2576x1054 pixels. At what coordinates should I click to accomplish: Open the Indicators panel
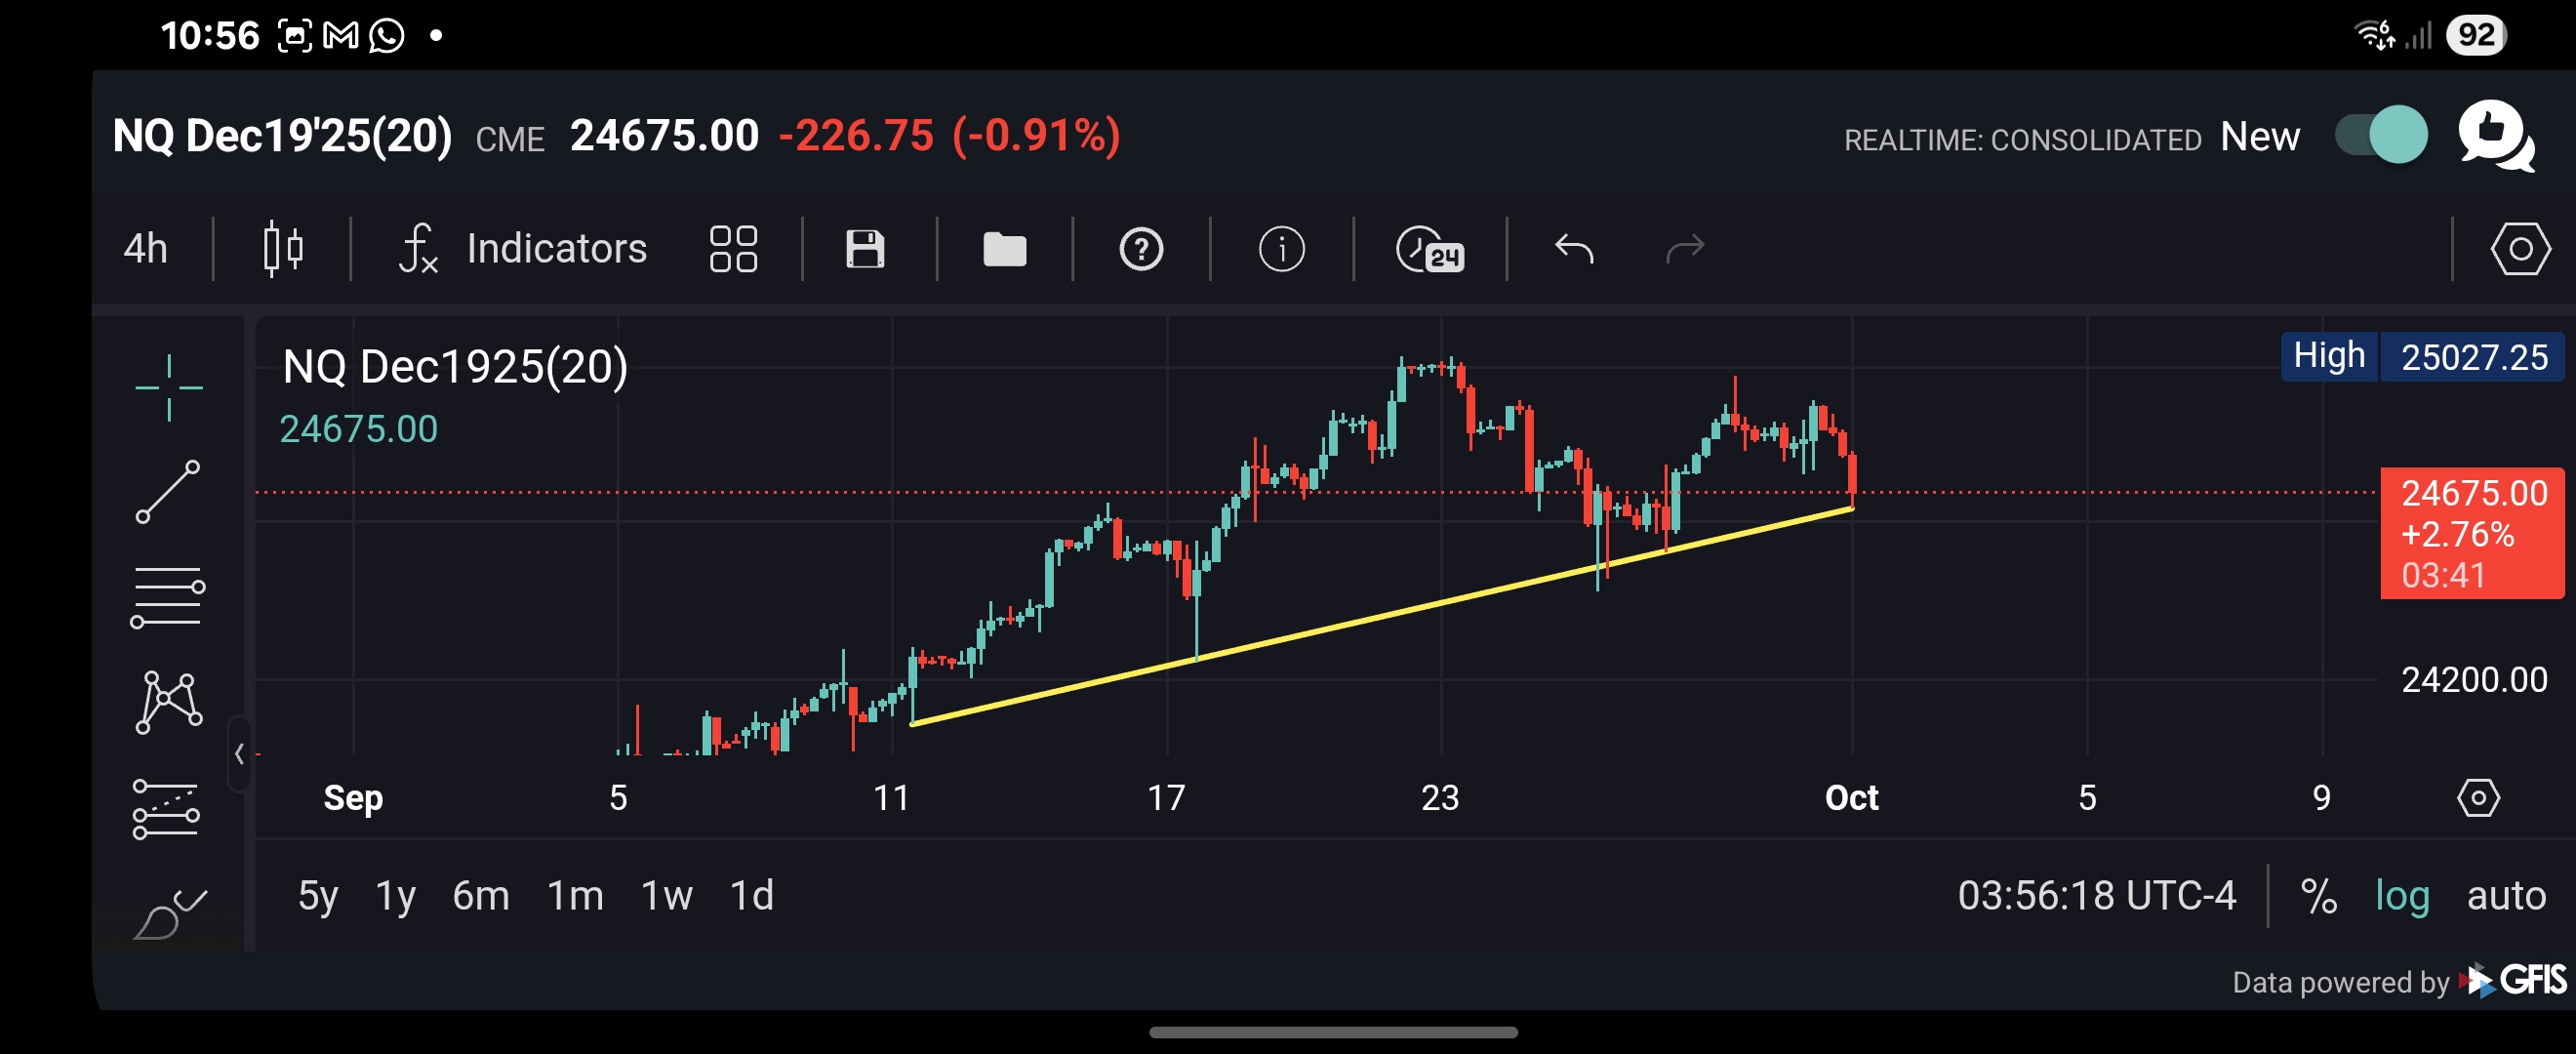click(x=523, y=248)
